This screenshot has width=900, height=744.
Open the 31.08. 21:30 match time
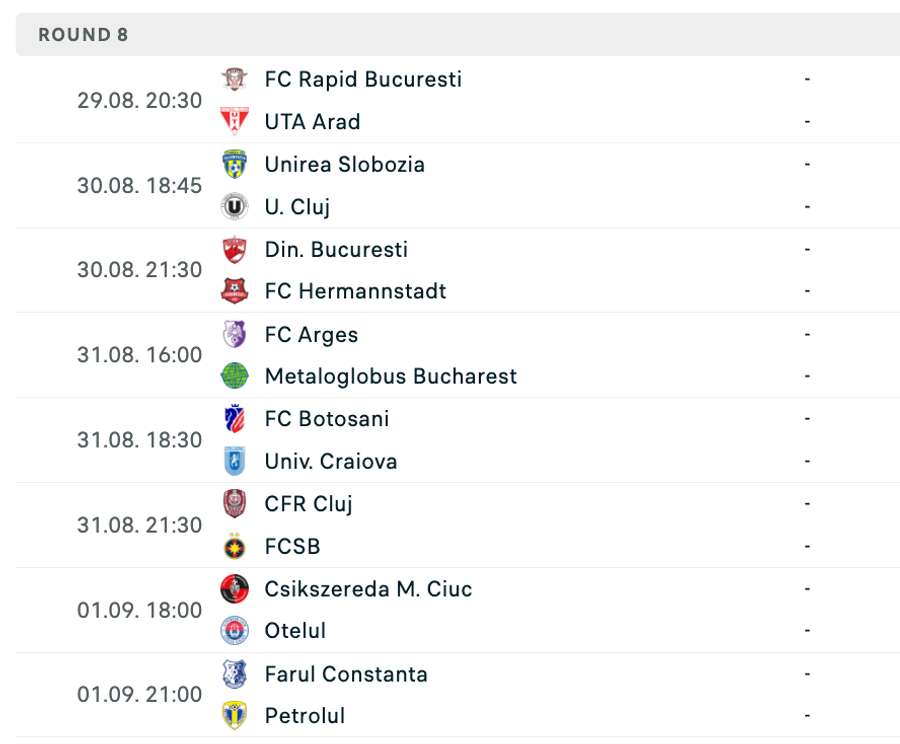pyautogui.click(x=139, y=525)
